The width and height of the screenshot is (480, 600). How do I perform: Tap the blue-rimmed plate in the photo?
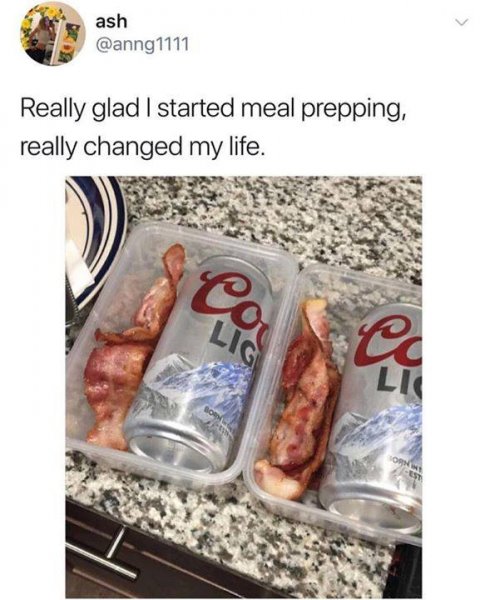pyautogui.click(x=96, y=237)
